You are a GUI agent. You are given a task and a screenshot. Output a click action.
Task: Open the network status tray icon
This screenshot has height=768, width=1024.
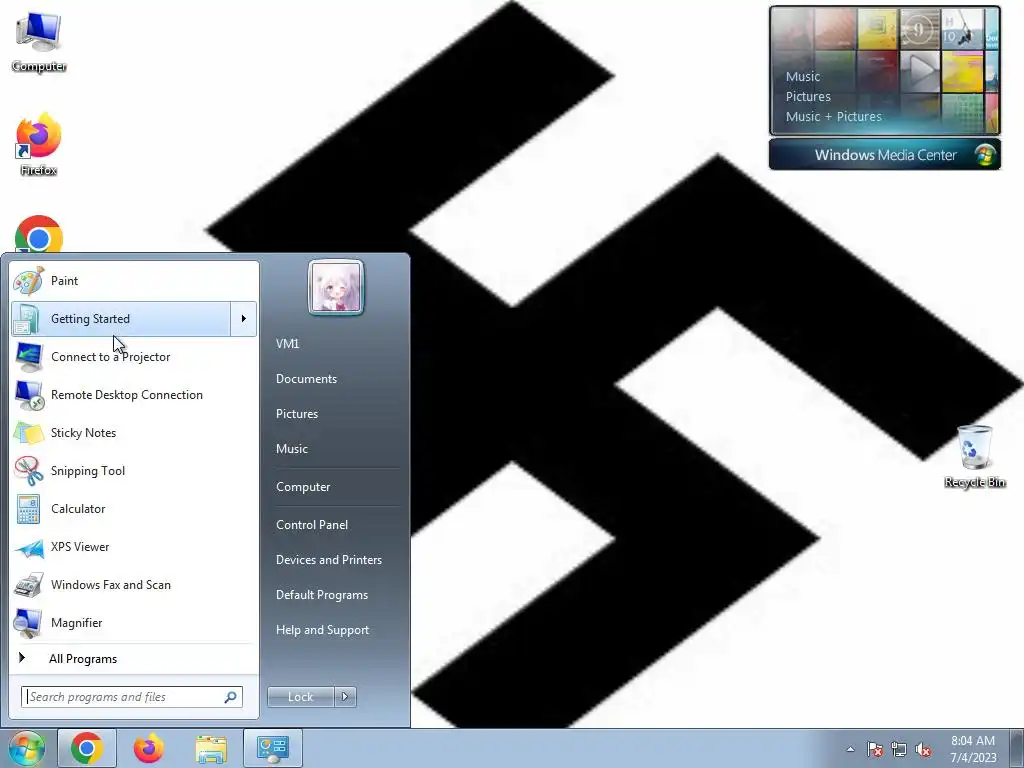(x=899, y=749)
